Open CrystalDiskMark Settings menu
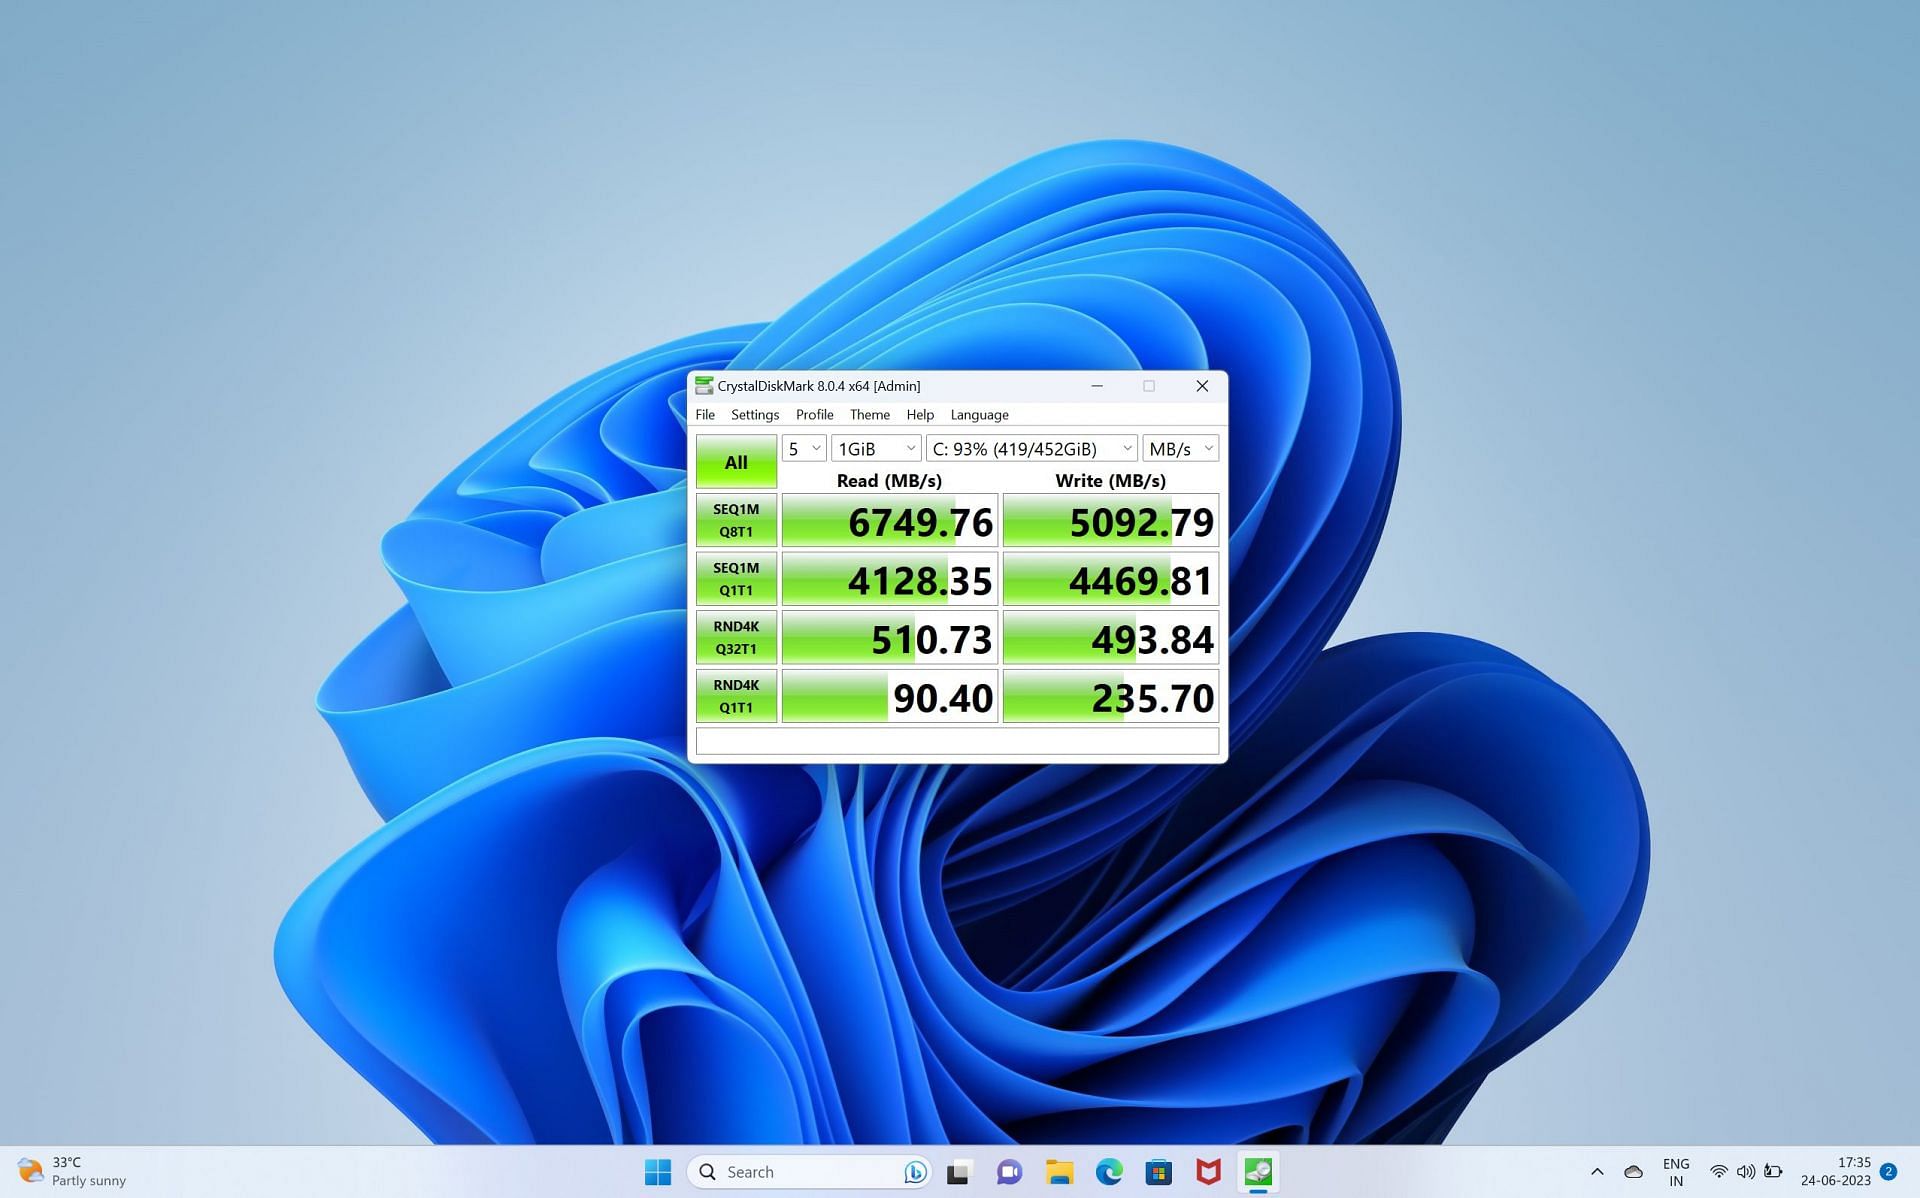 point(754,414)
